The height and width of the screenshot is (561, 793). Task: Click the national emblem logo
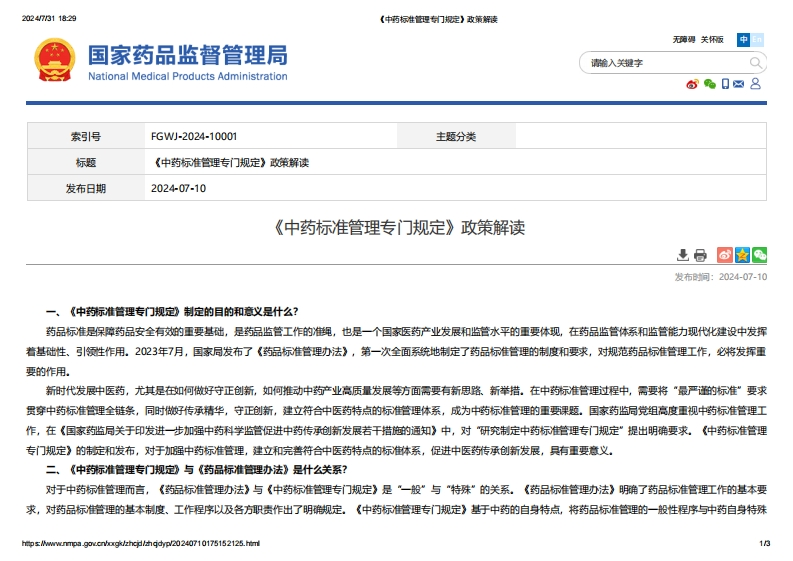[54, 62]
